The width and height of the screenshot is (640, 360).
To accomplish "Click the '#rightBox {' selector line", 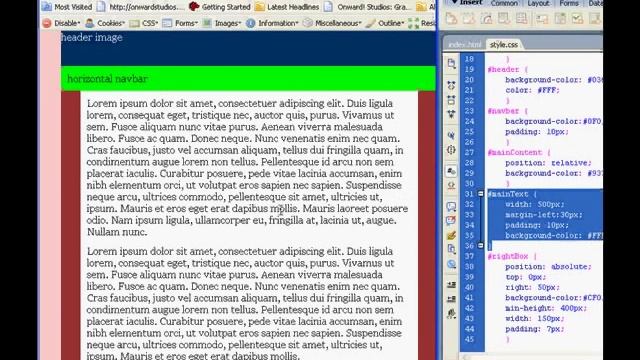I will (512, 256).
